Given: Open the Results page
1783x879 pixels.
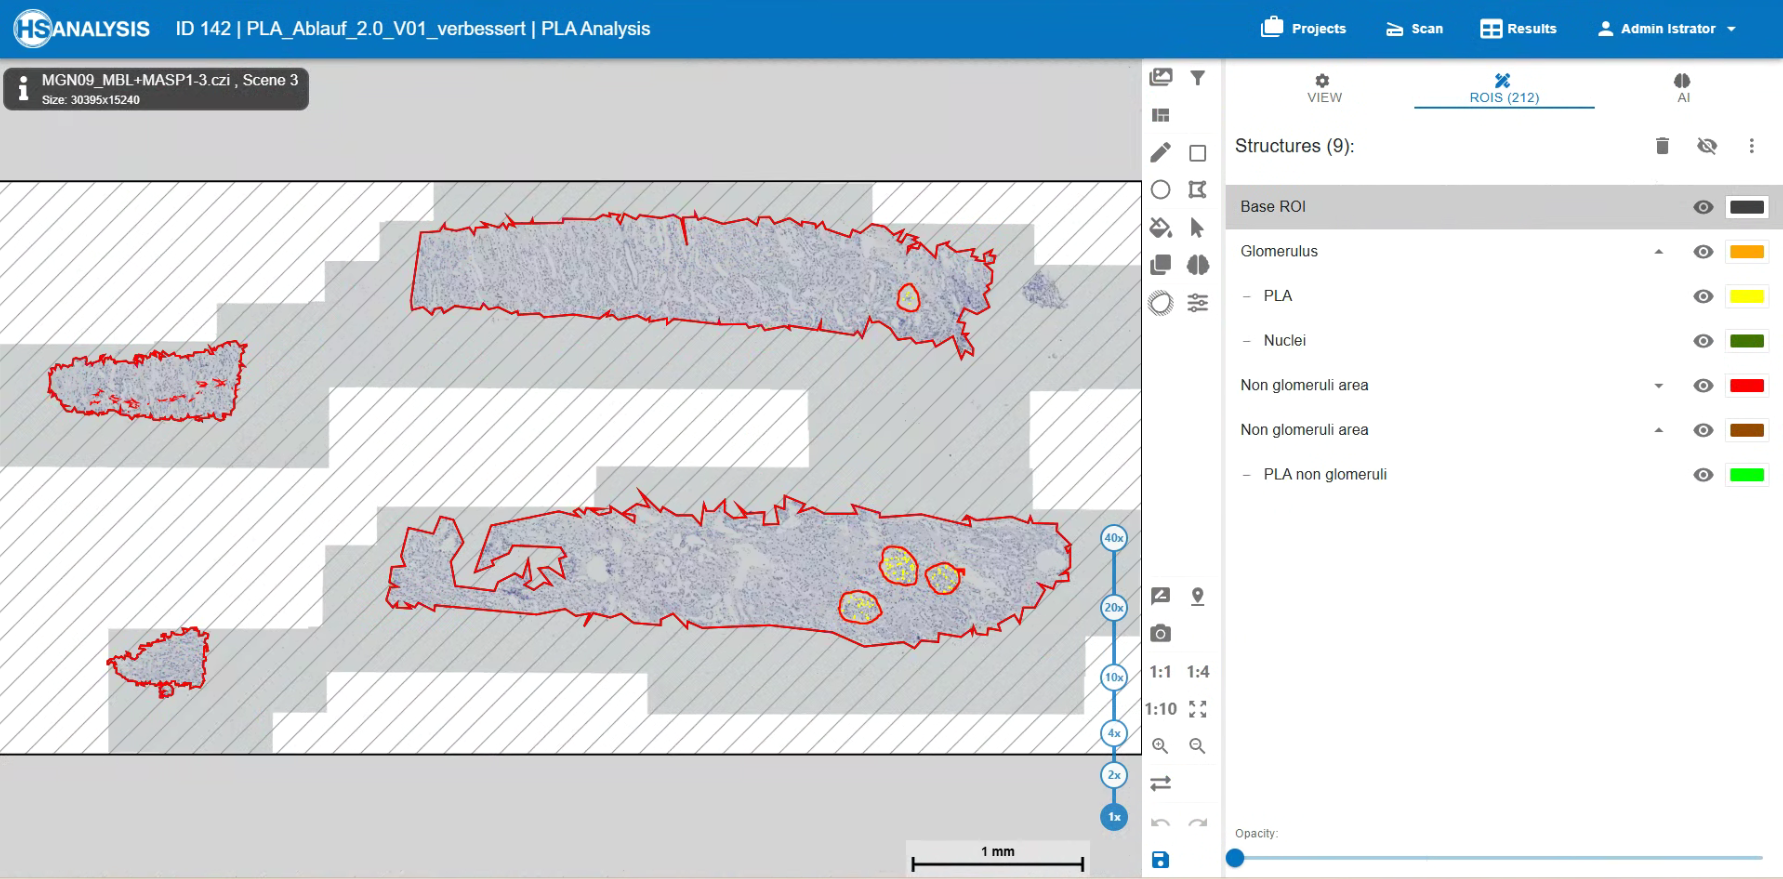Looking at the screenshot, I should pyautogui.click(x=1518, y=29).
